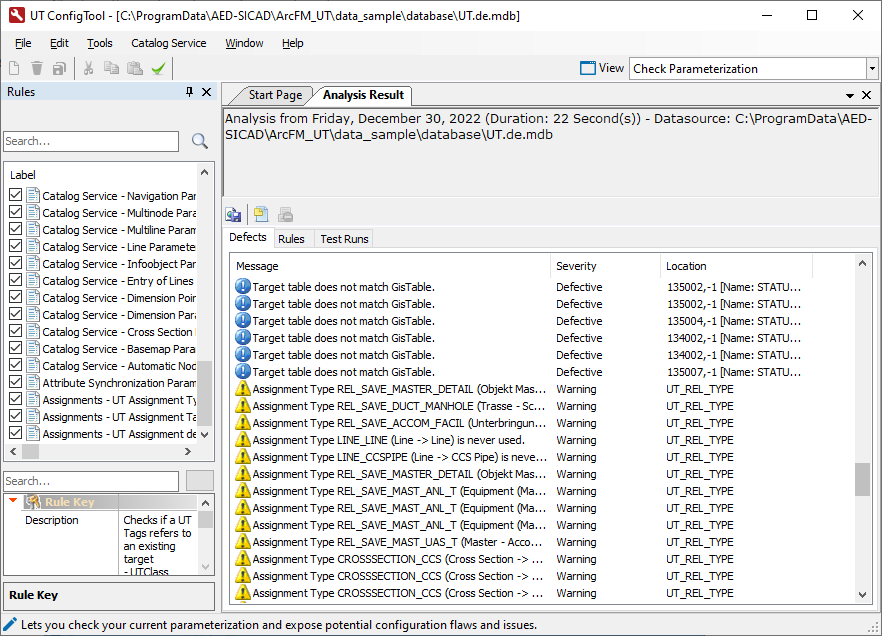Screen dimensions: 882x636
Task: Click down arrow of rules list scrollbar
Action: 205,435
